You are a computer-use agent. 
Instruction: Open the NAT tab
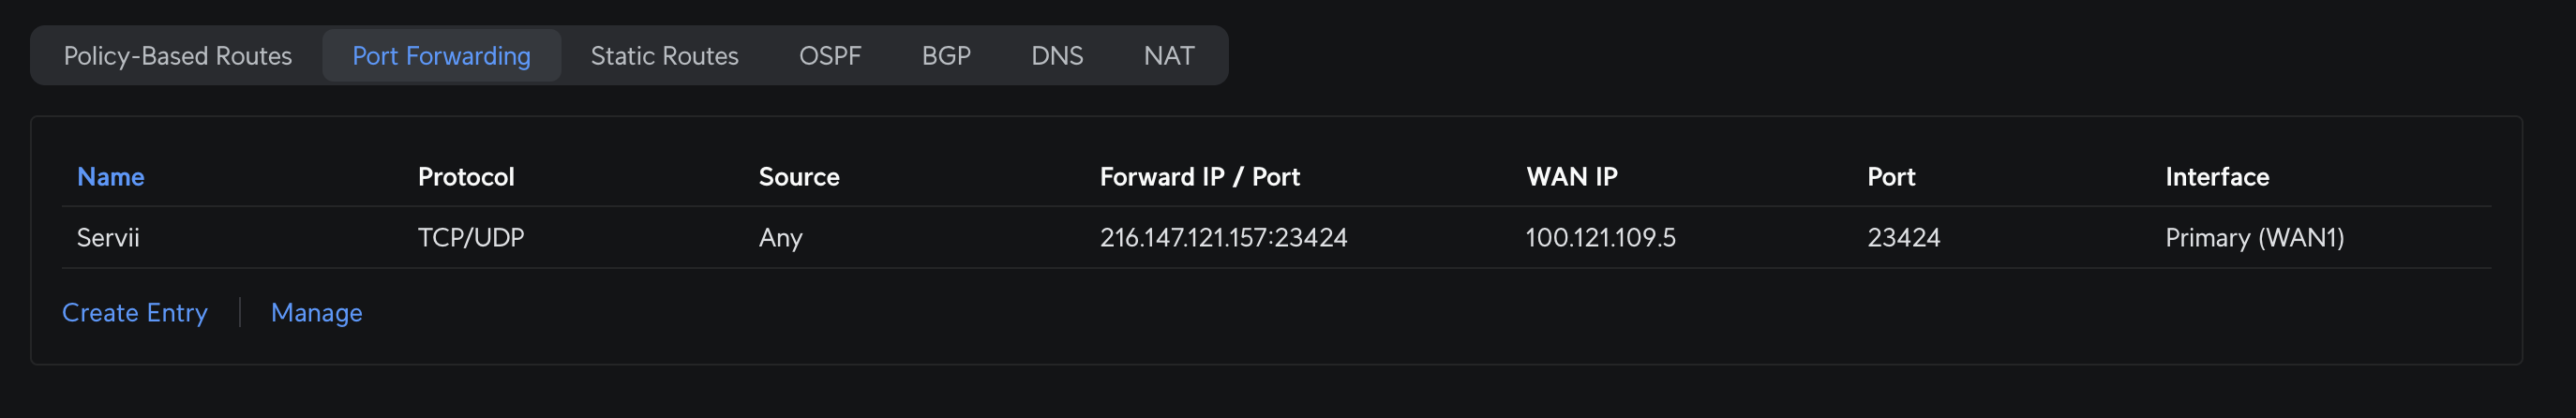(1168, 56)
